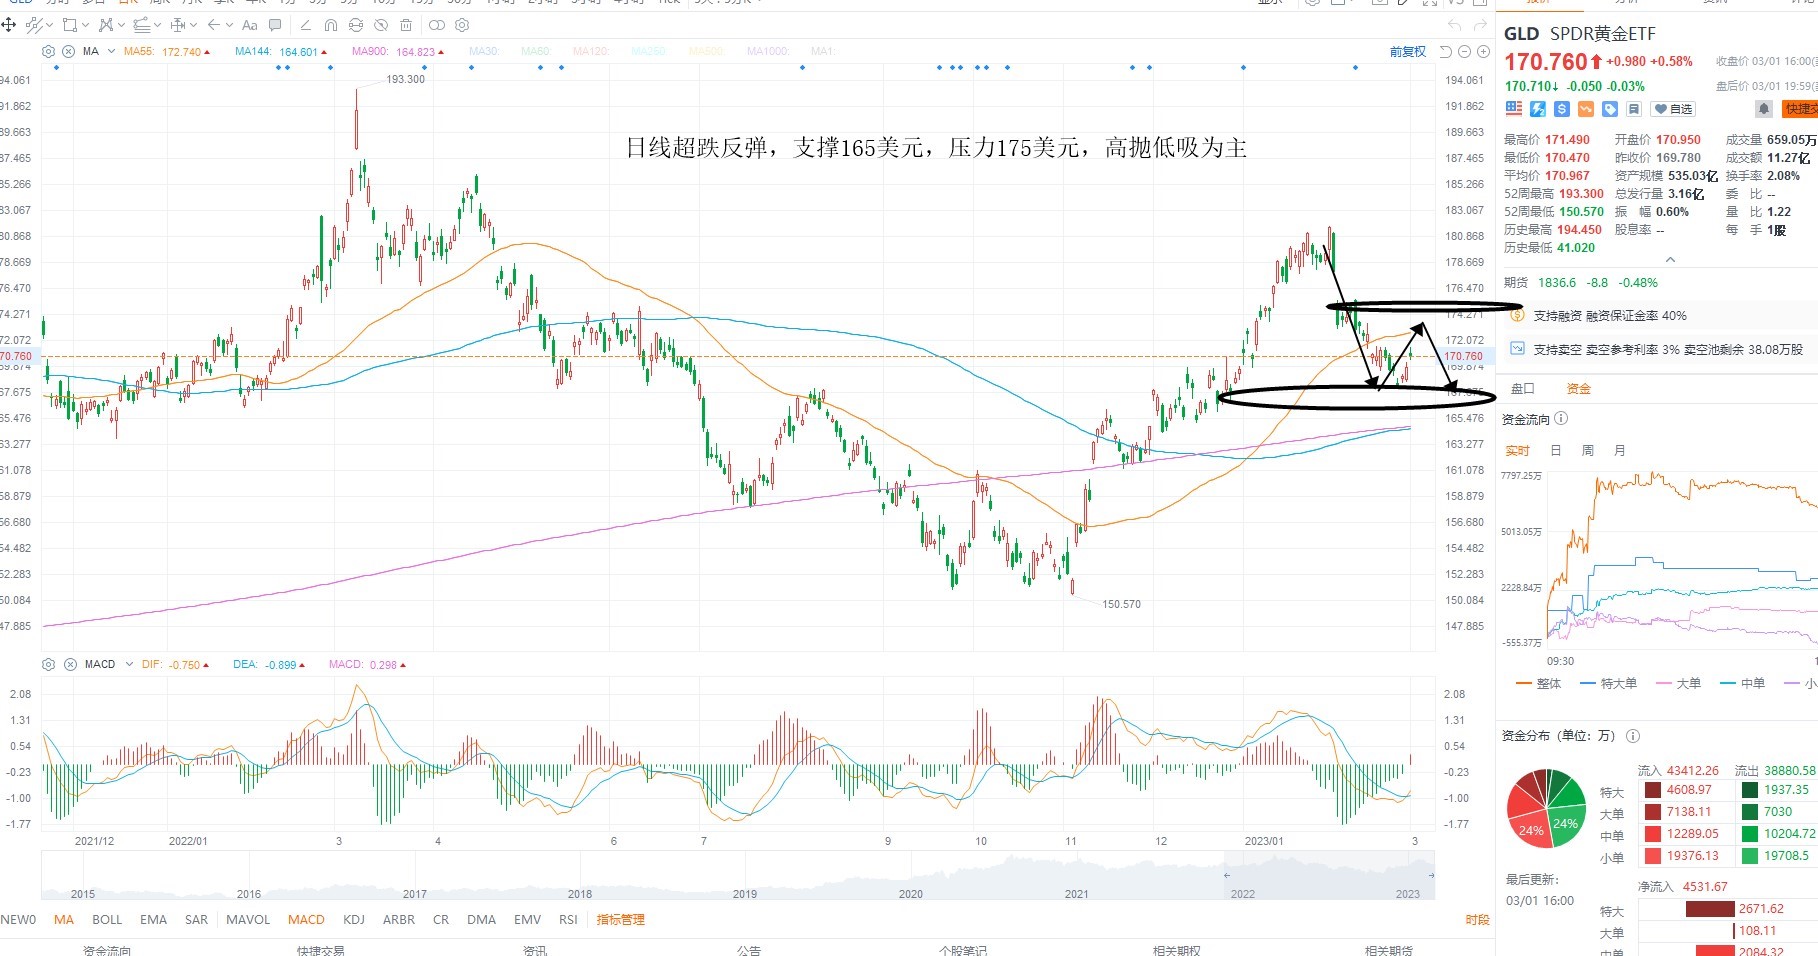Open 前复权 adjustment dropdown
The width and height of the screenshot is (1818, 956).
tap(1408, 52)
